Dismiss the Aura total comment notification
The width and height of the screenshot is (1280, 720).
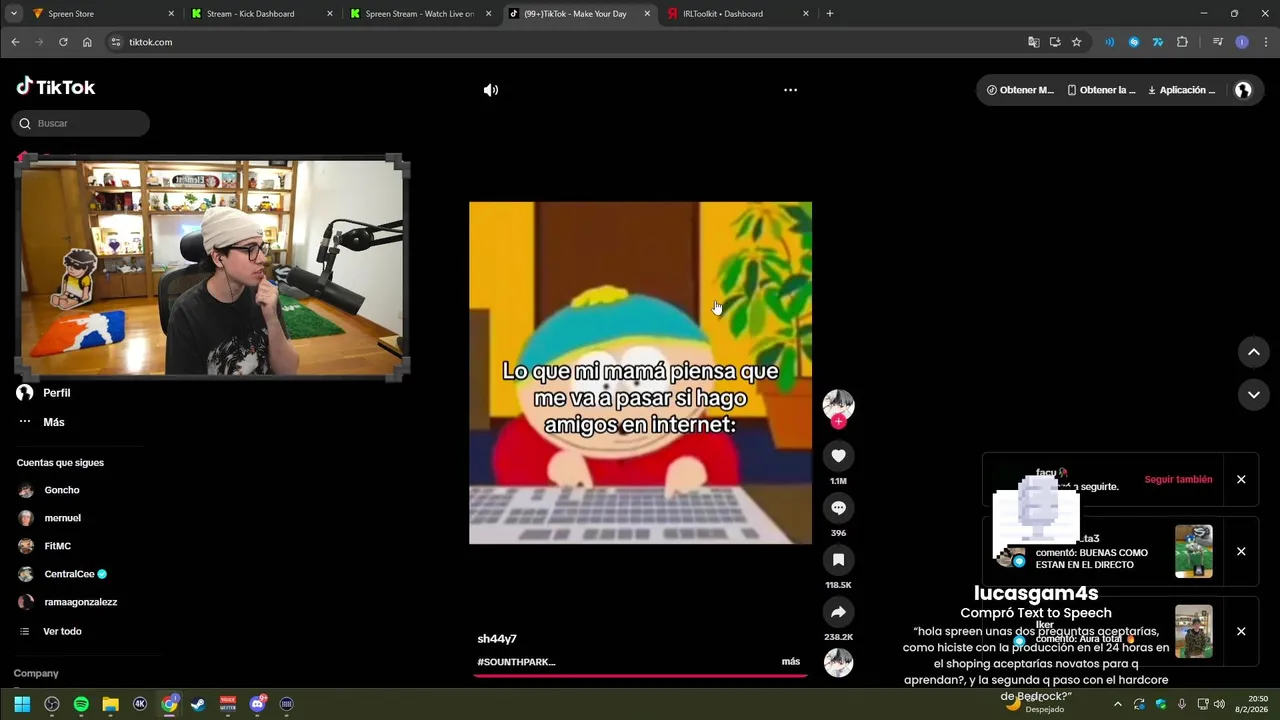(1241, 631)
